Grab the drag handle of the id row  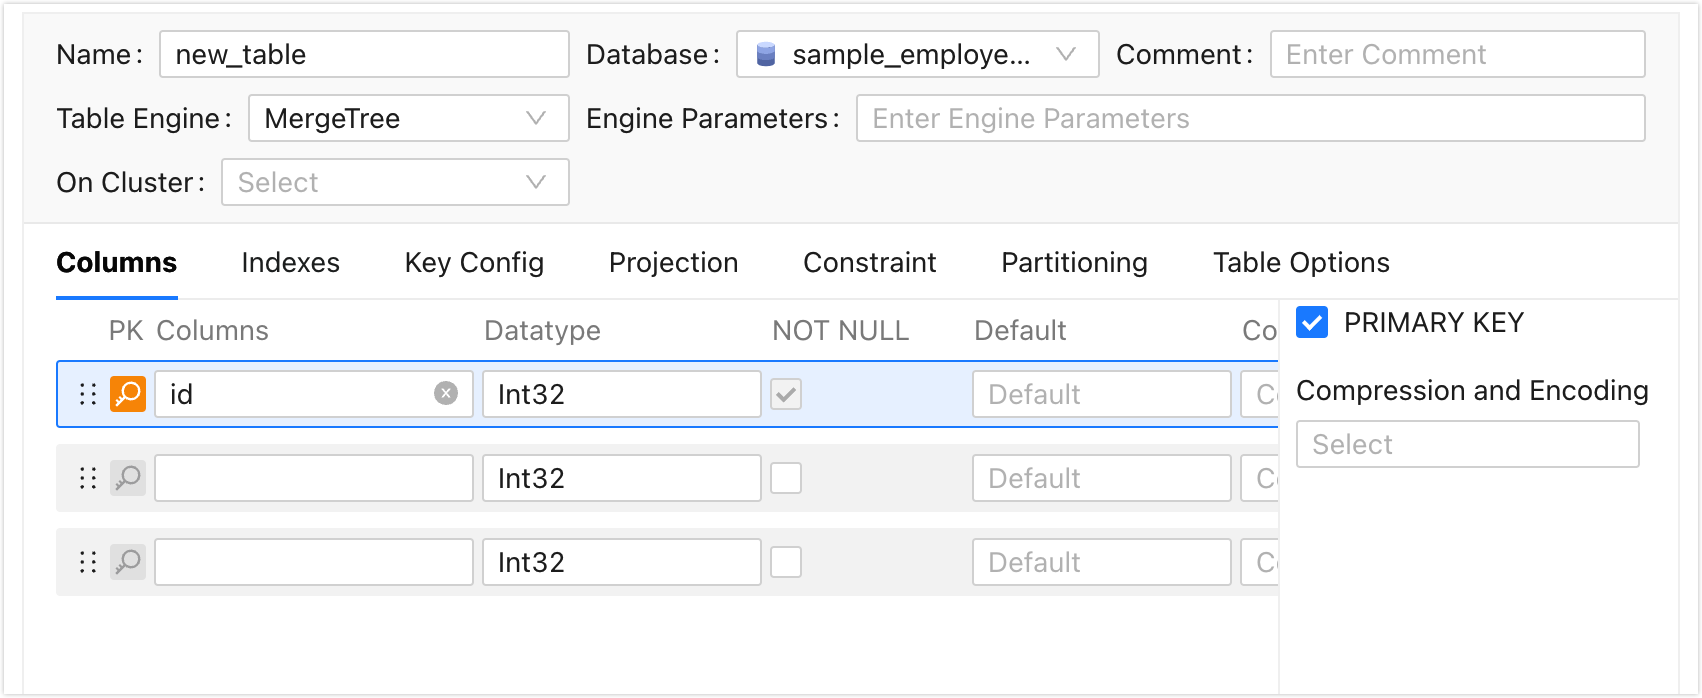click(88, 394)
